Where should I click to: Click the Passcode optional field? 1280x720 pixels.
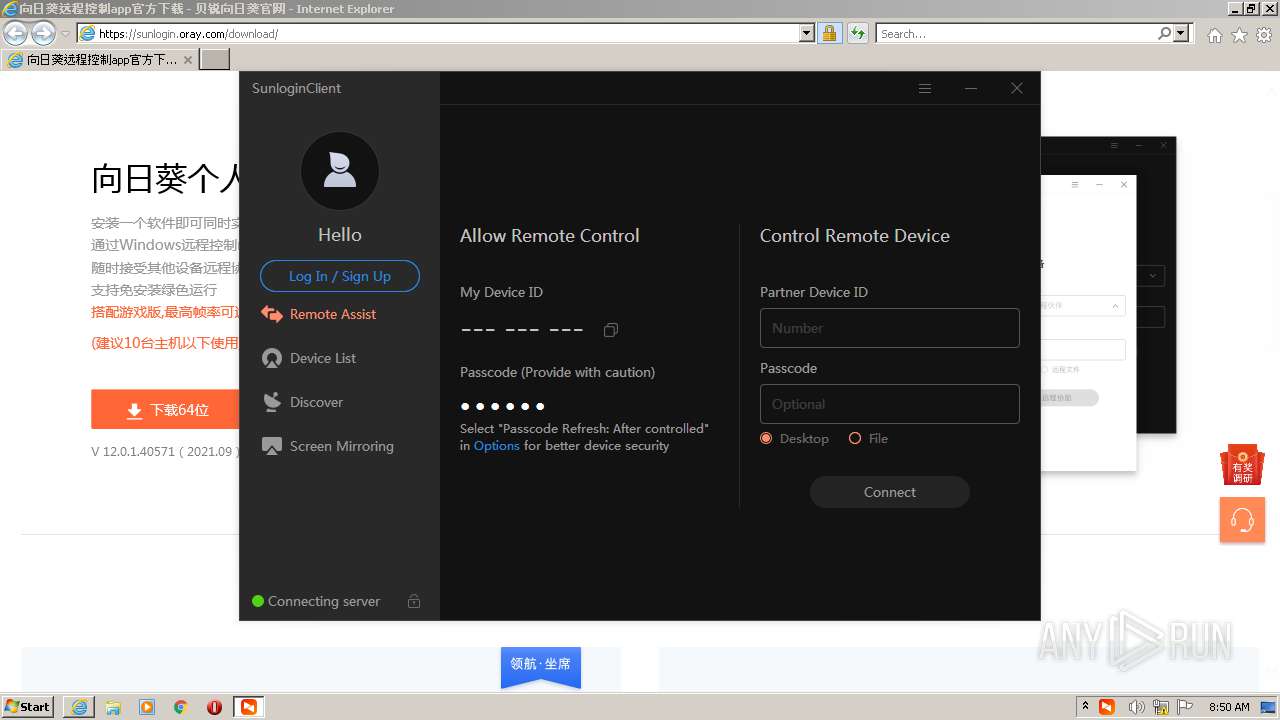coord(890,404)
